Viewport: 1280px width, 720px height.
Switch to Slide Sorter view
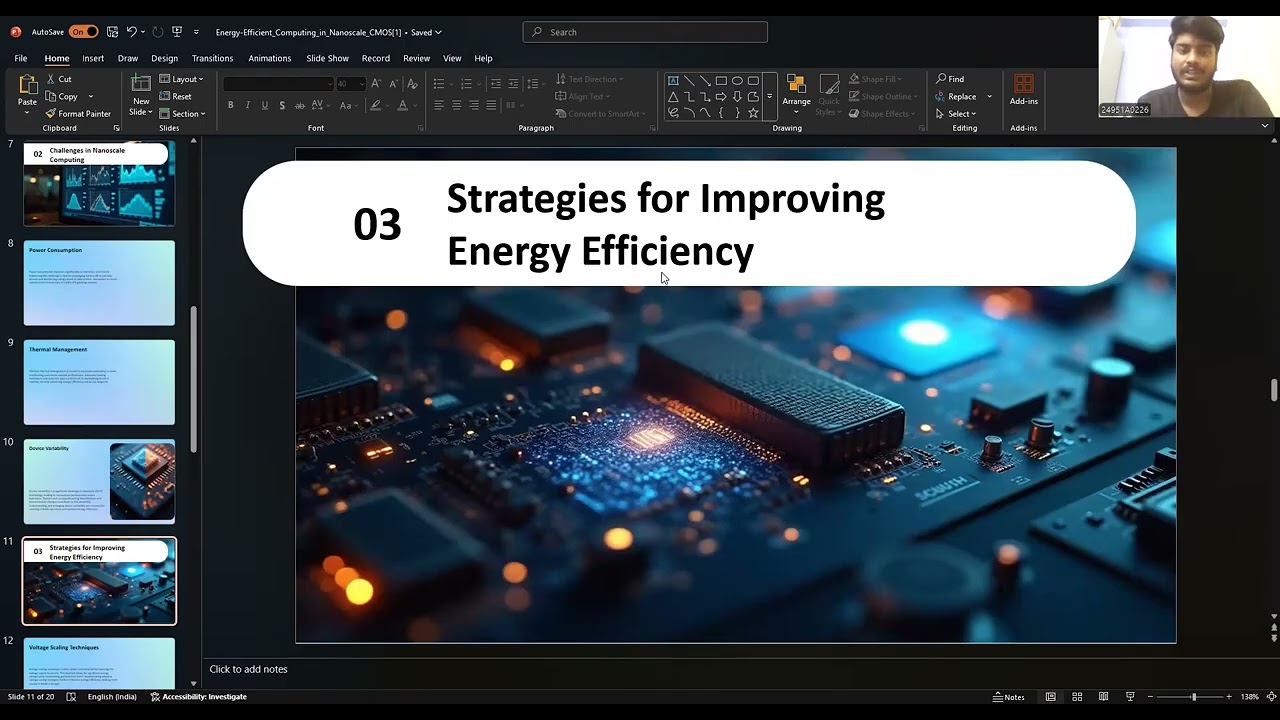click(x=1077, y=697)
